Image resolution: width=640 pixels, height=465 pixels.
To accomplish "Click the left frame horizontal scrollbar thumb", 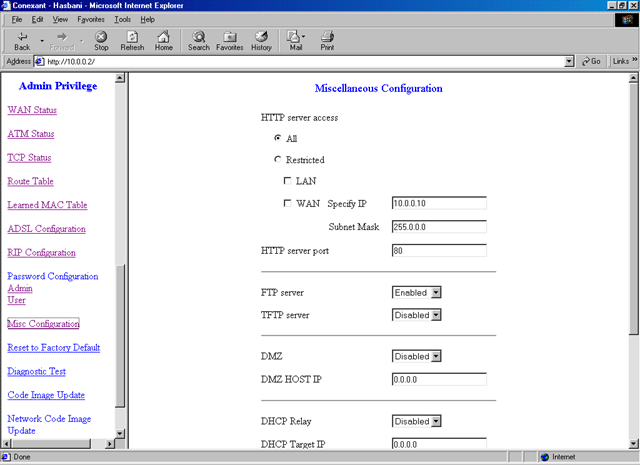I will [50, 443].
